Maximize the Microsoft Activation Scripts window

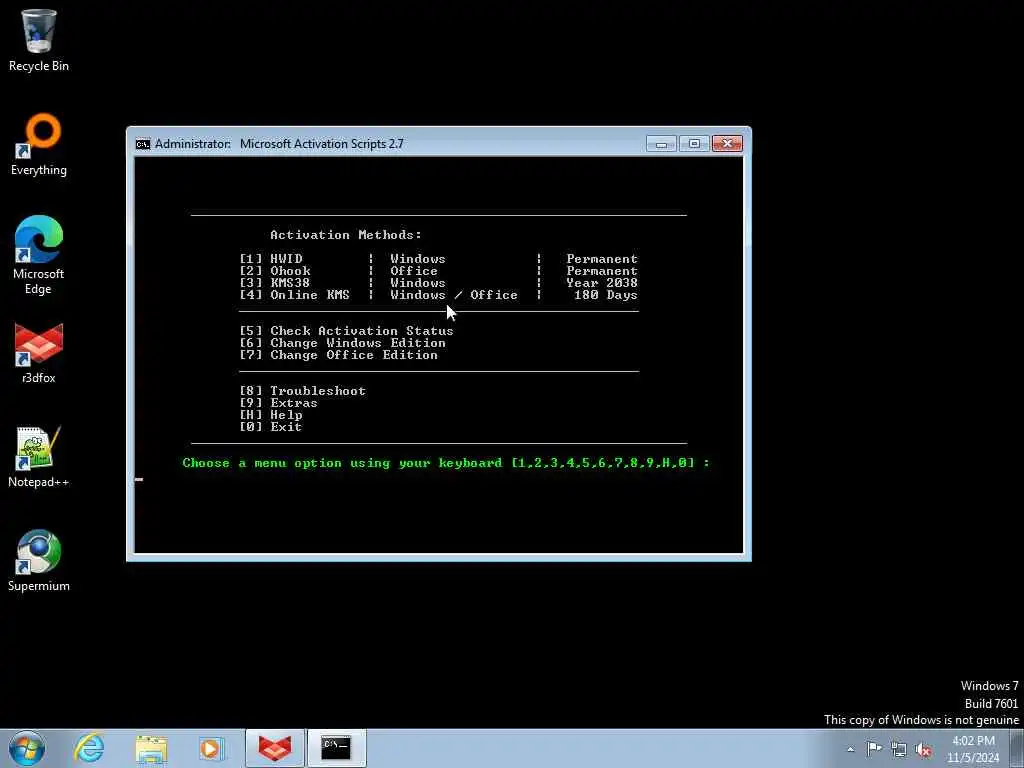pyautogui.click(x=694, y=144)
